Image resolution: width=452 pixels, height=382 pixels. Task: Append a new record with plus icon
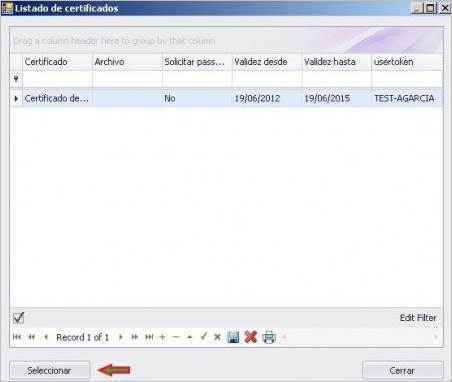coord(162,337)
